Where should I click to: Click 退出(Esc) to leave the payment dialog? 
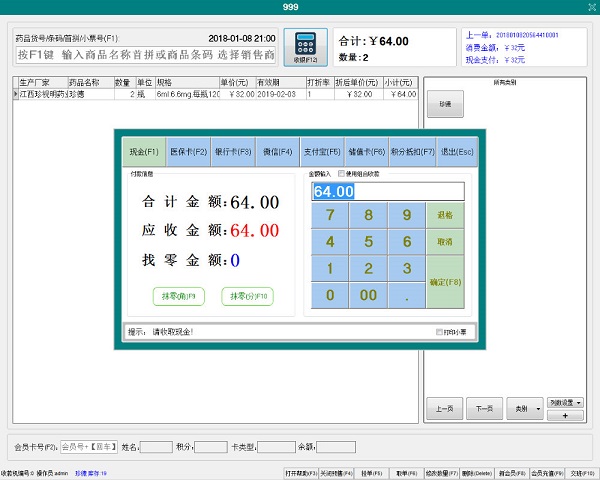pyautogui.click(x=457, y=152)
